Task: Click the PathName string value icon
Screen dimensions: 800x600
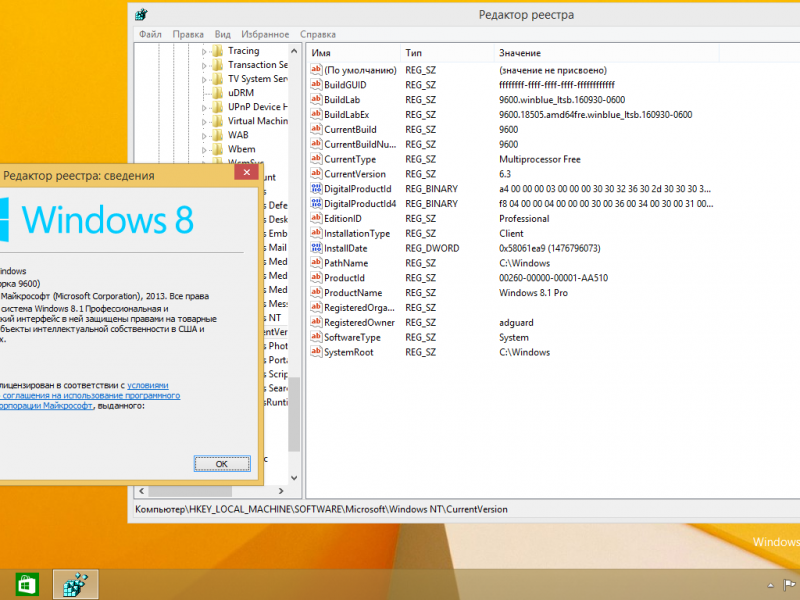Action: pos(316,263)
